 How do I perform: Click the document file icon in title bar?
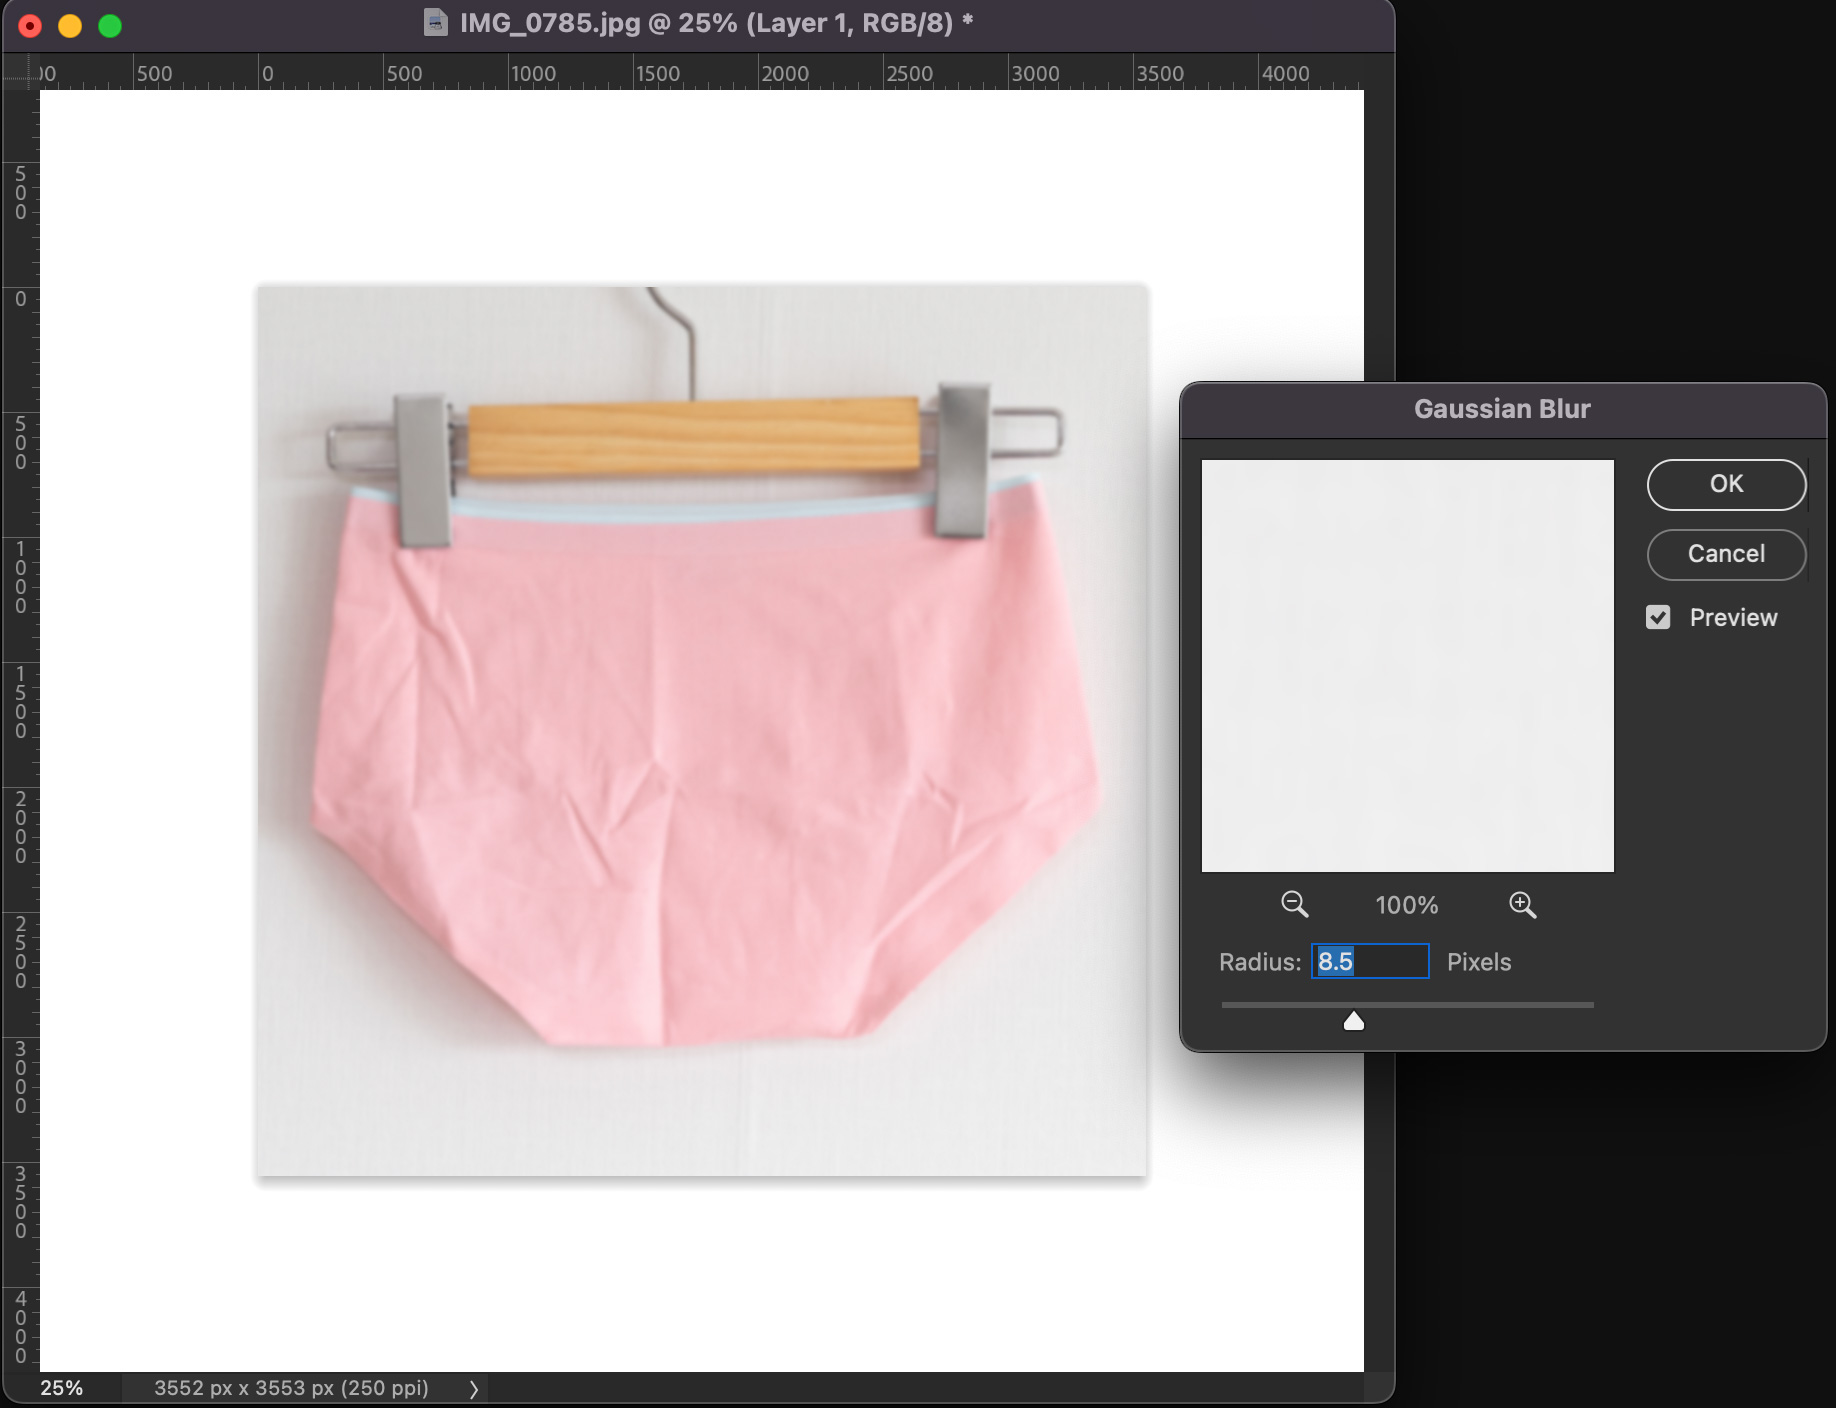(436, 22)
